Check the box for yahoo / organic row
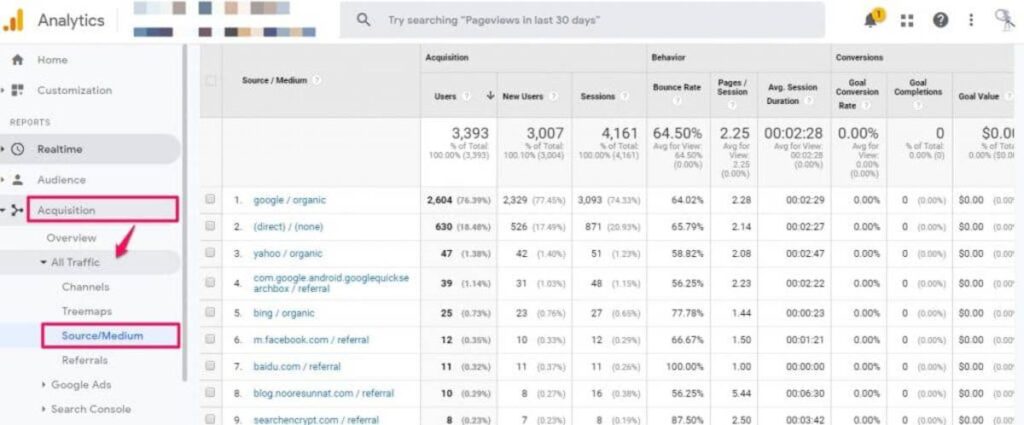The image size is (1024, 425). [x=210, y=253]
